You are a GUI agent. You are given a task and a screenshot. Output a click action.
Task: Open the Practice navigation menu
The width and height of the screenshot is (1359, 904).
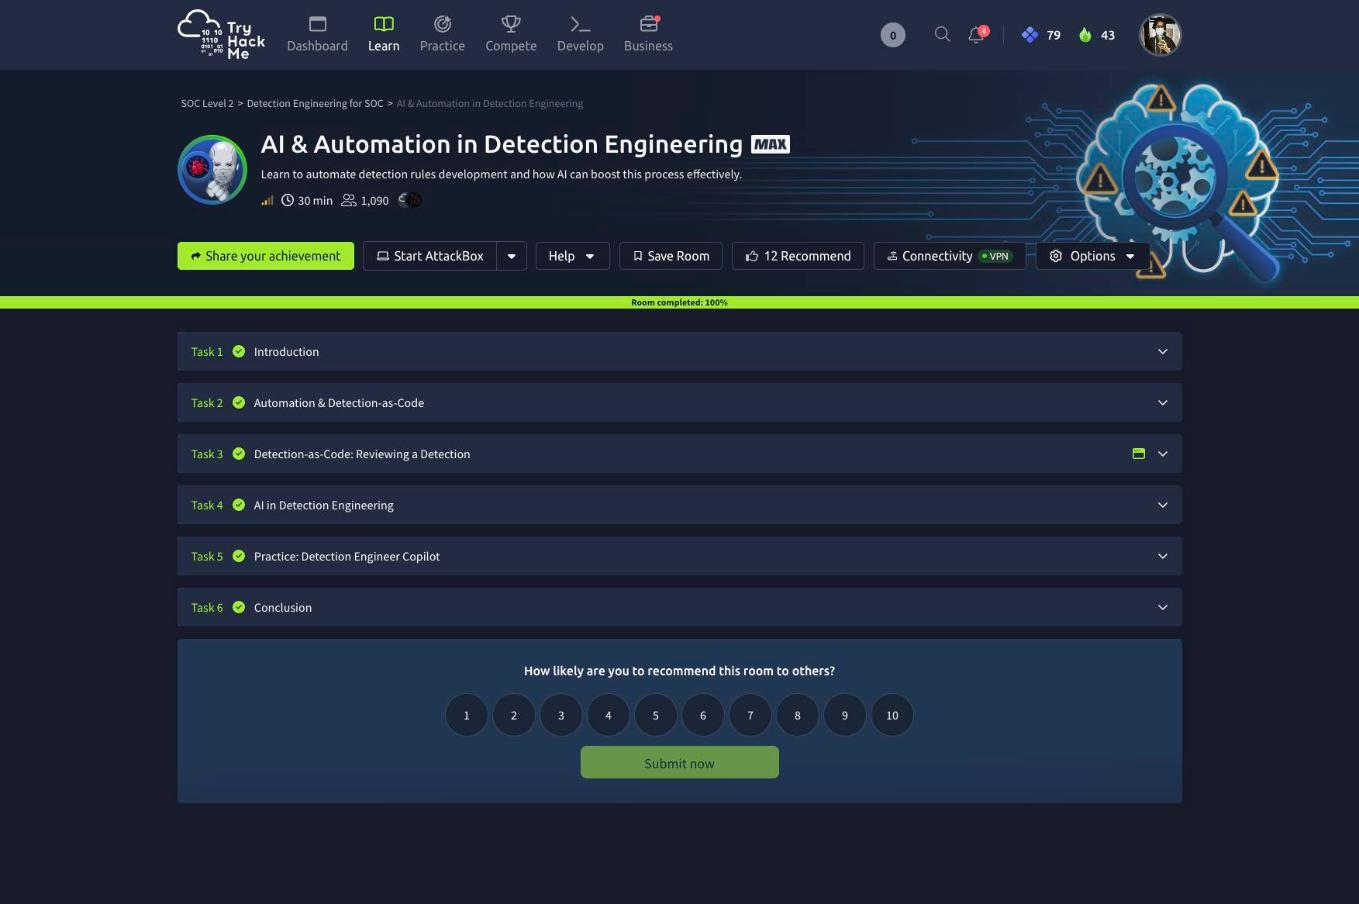point(442,34)
